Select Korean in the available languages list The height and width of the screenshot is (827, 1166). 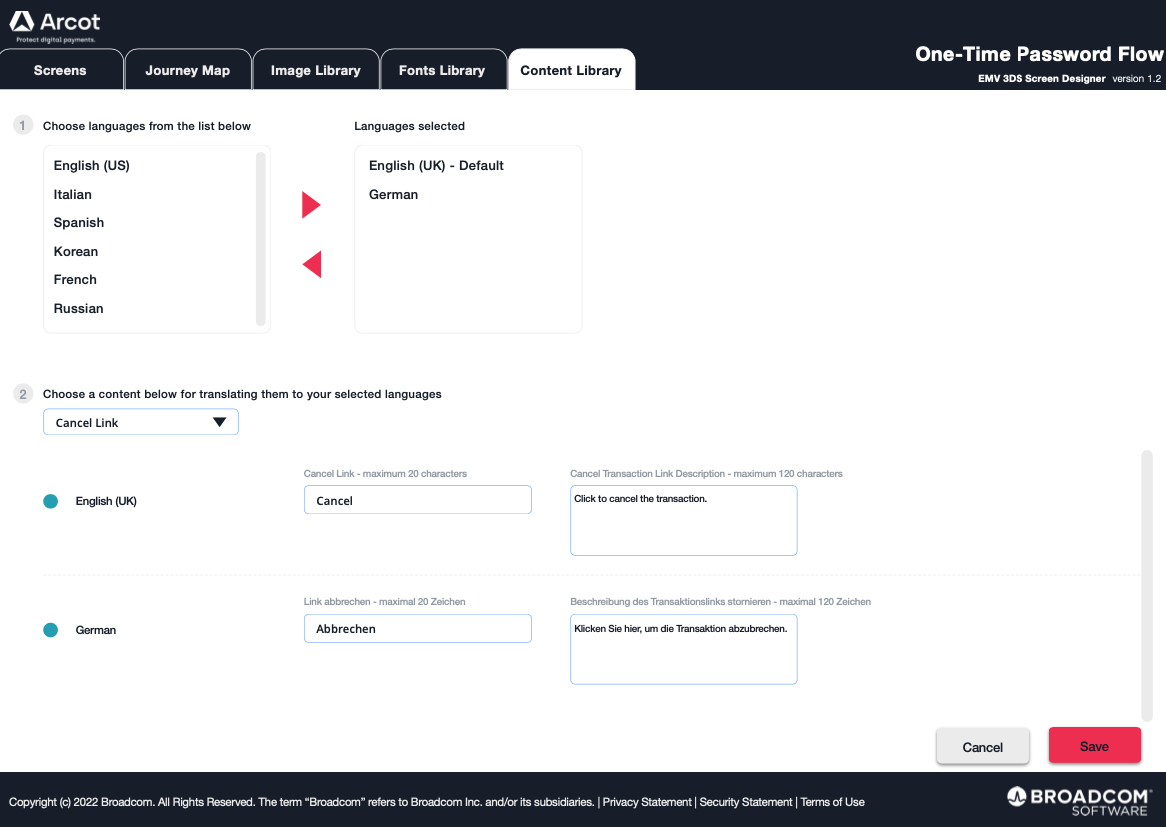pos(76,252)
